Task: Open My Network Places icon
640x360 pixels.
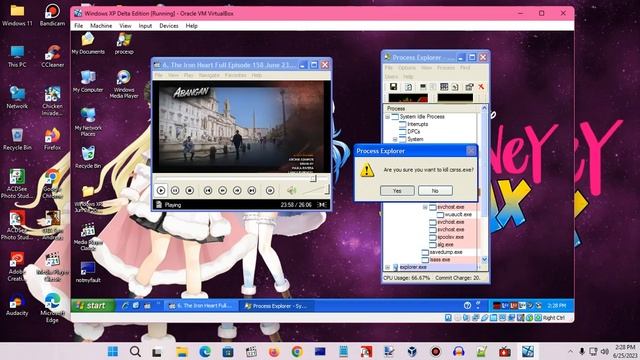Action: (88, 122)
